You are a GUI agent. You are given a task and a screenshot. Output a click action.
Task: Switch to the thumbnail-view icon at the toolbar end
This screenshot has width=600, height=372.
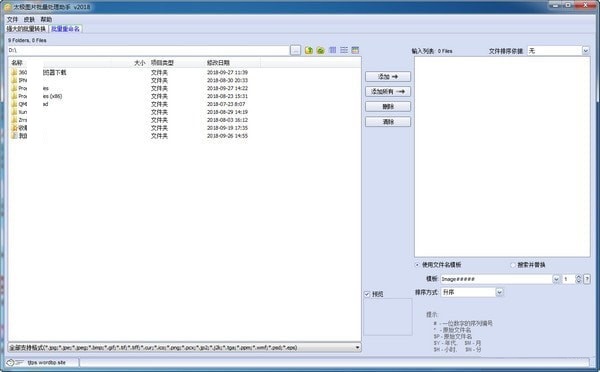coord(355,50)
